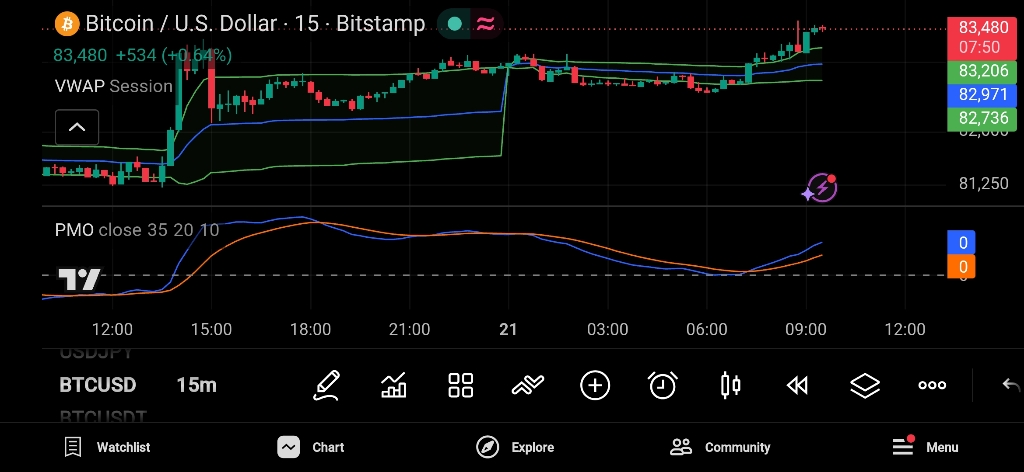Viewport: 1024px width, 472px height.
Task: Tap the PMO close 35 20 10 label
Action: pos(137,230)
